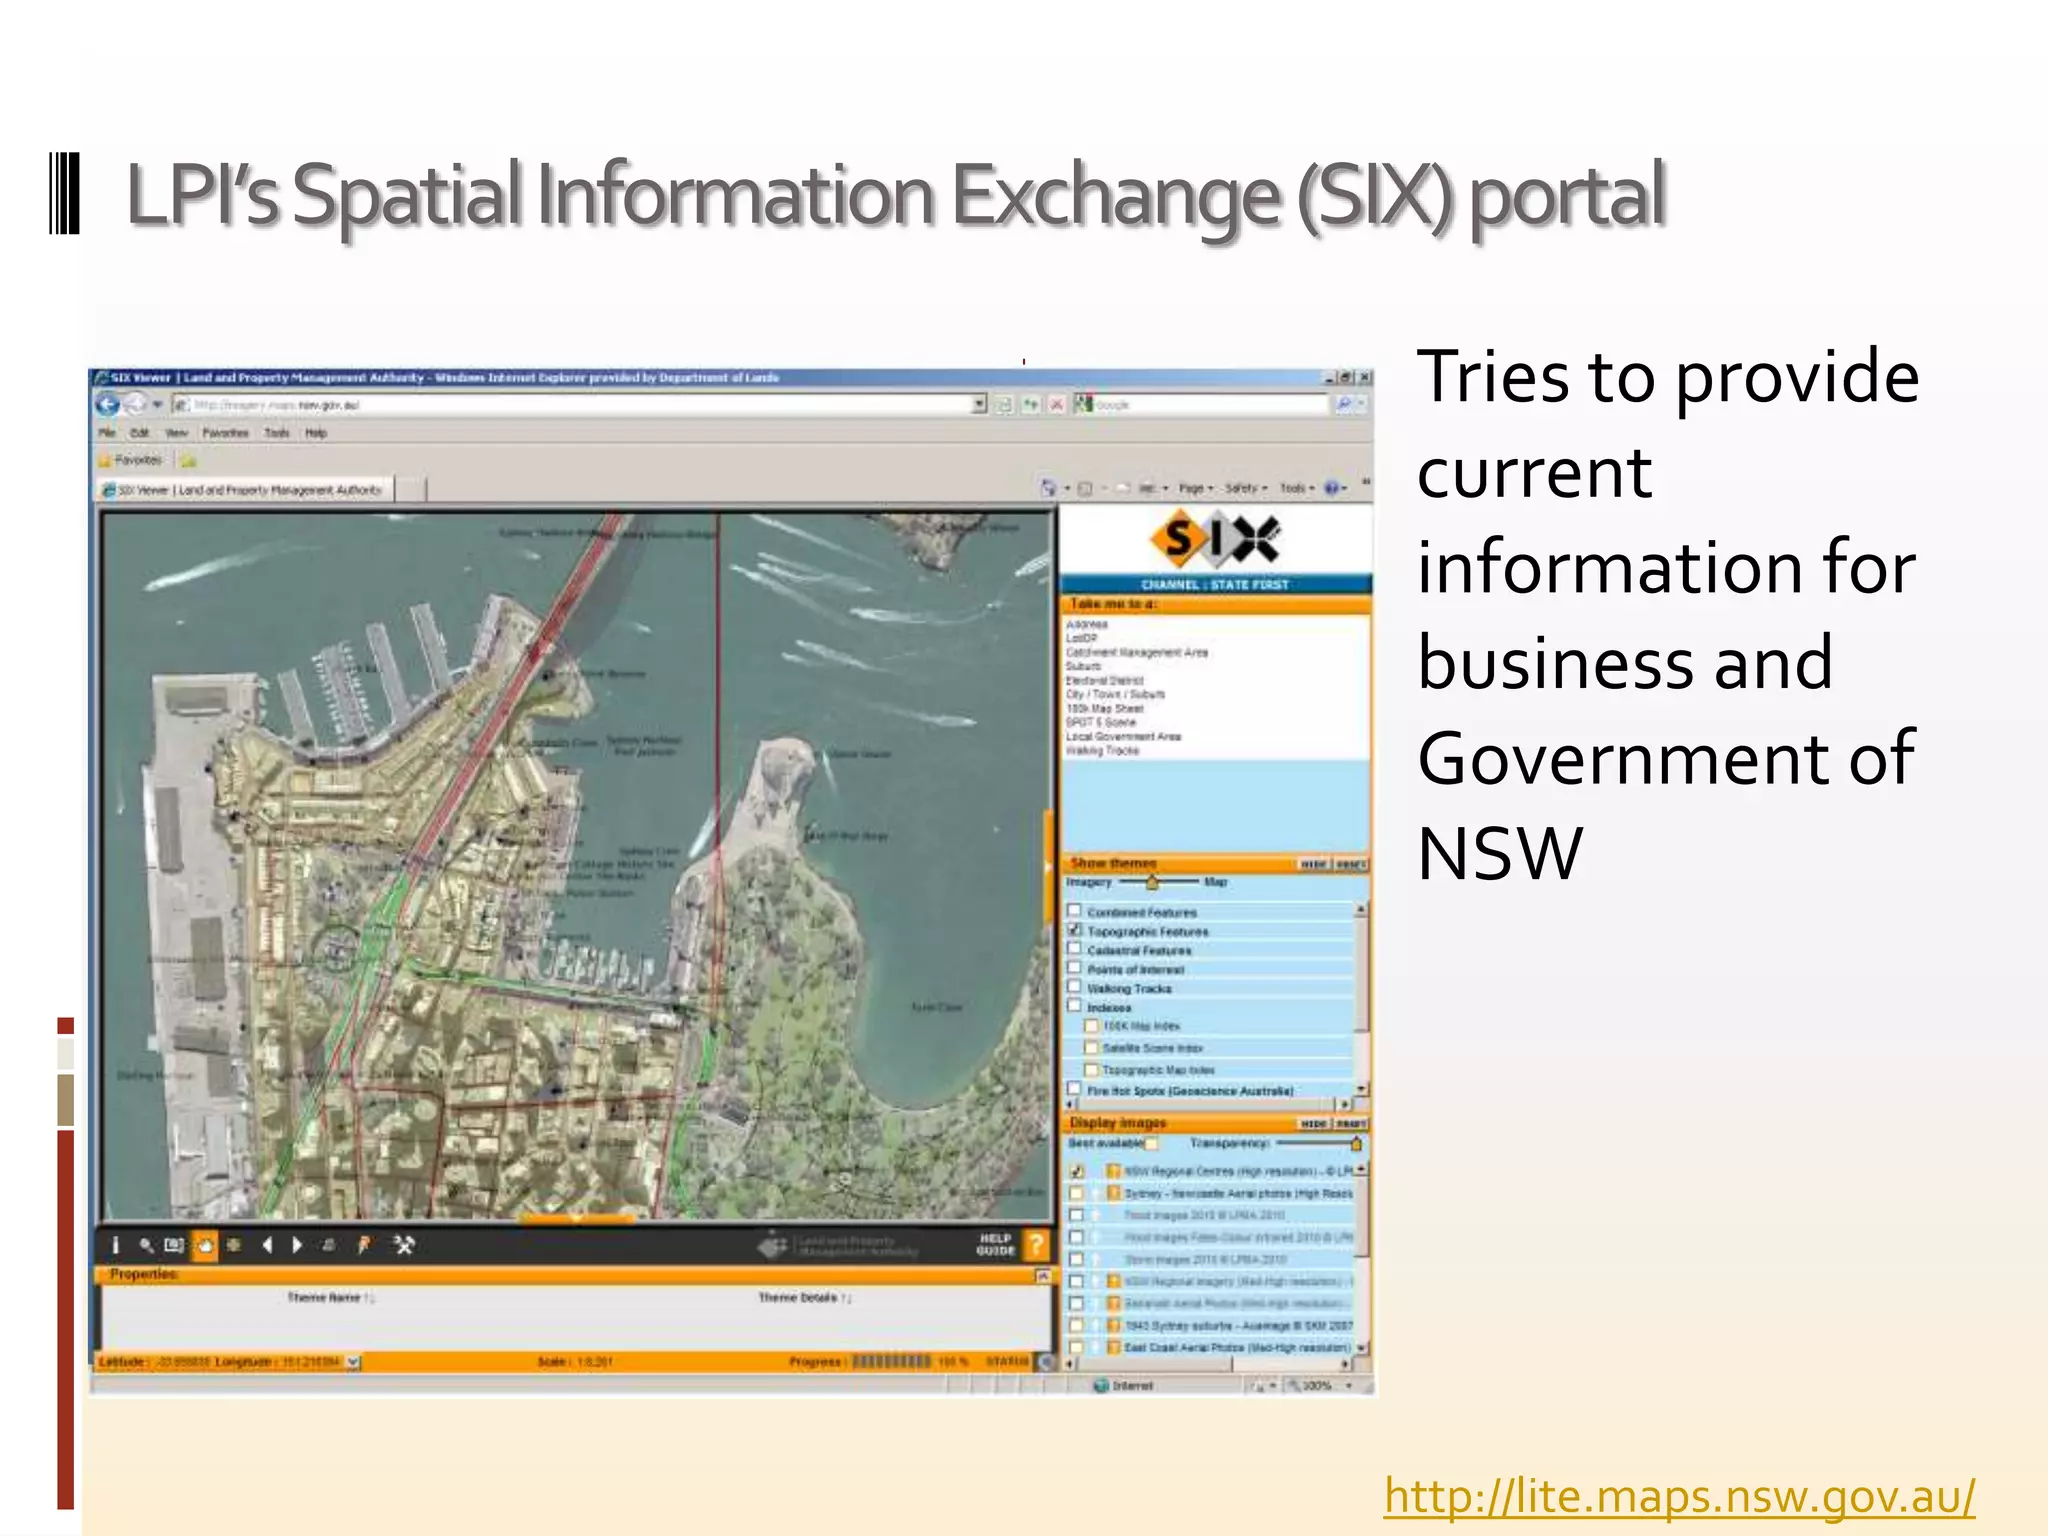Click HIDE button on Display images panel
The width and height of the screenshot is (2048, 1536).
click(1314, 1124)
